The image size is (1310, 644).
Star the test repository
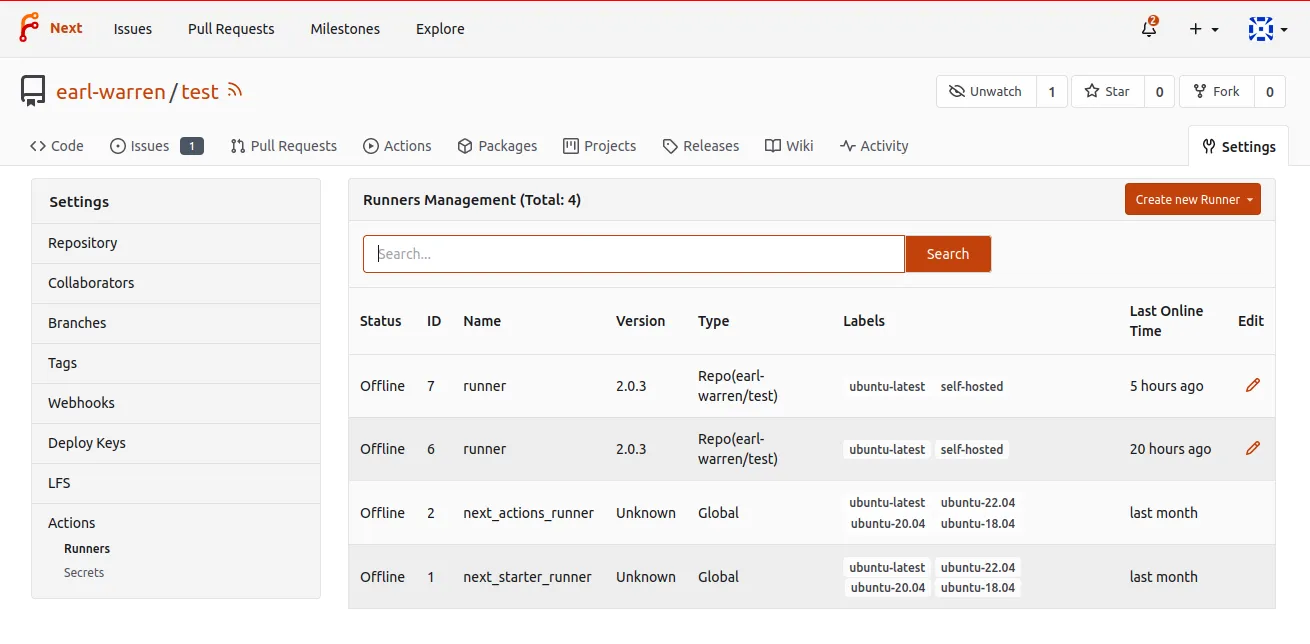1107,92
